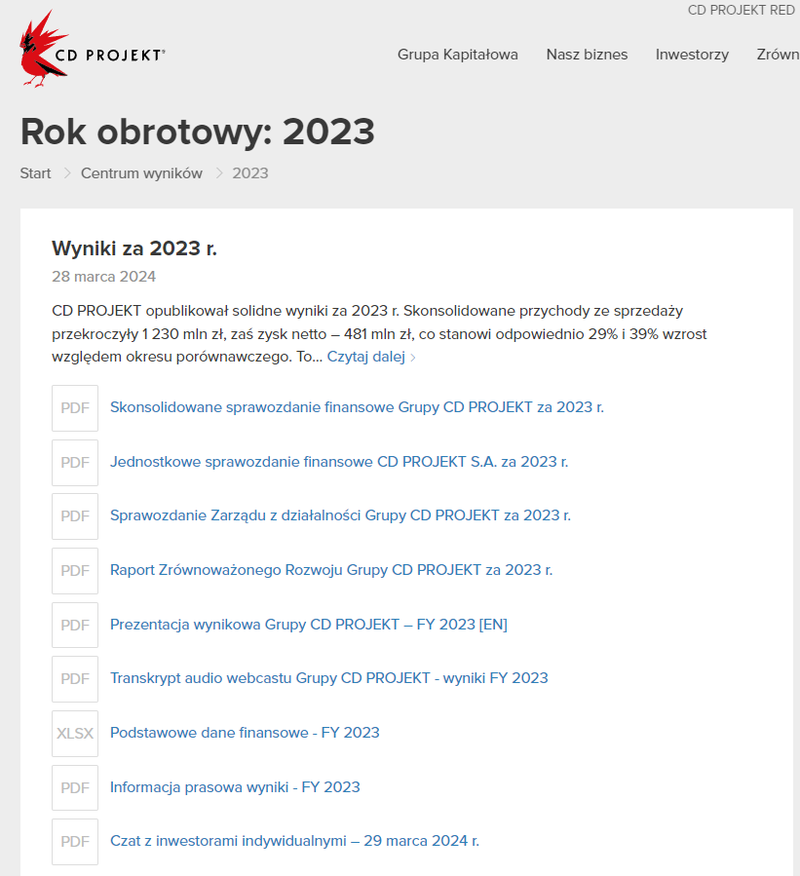Click PDF icon for Raport Zrównoważonego Rozwoju
Screen dimensions: 800x876
coord(75,570)
